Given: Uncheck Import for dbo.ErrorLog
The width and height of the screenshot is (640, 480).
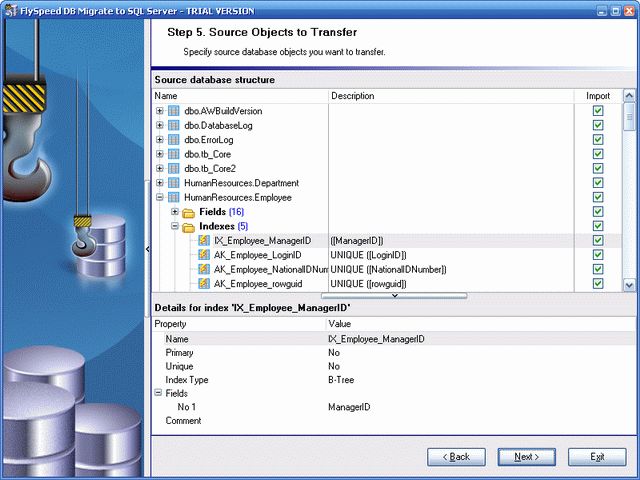Looking at the screenshot, I should point(598,140).
